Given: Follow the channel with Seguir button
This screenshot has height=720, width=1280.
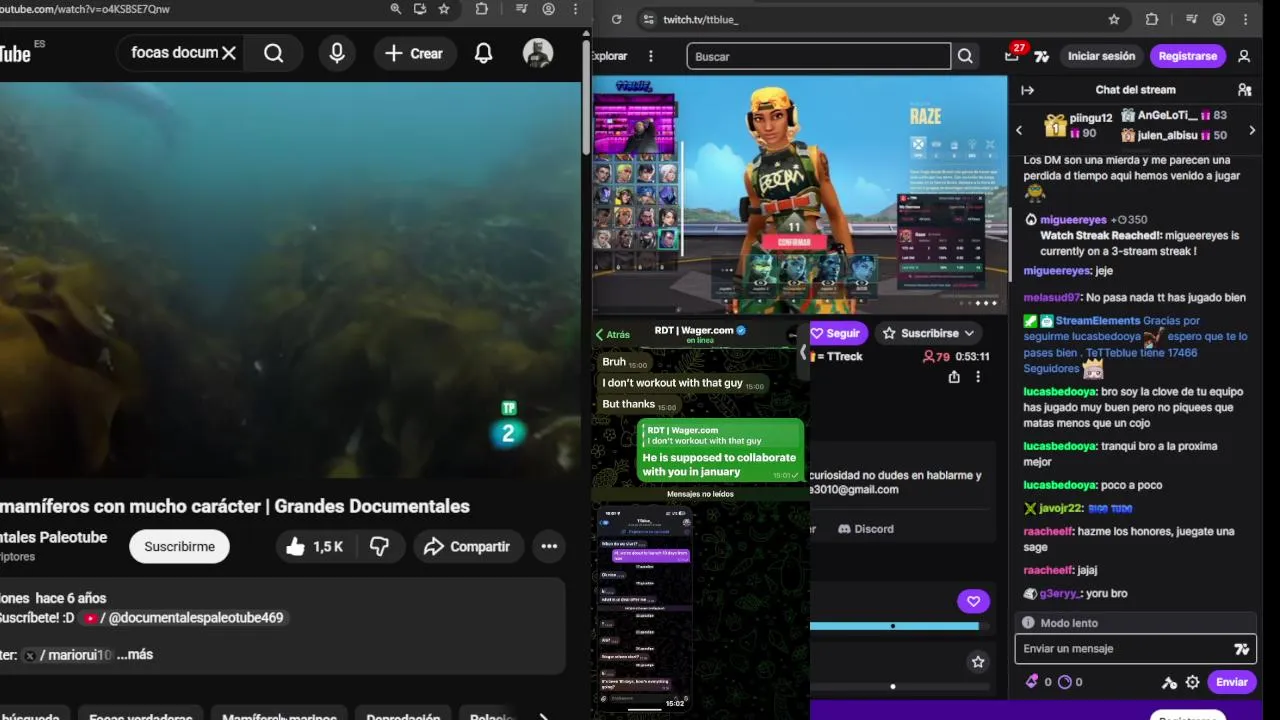Looking at the screenshot, I should [x=836, y=333].
